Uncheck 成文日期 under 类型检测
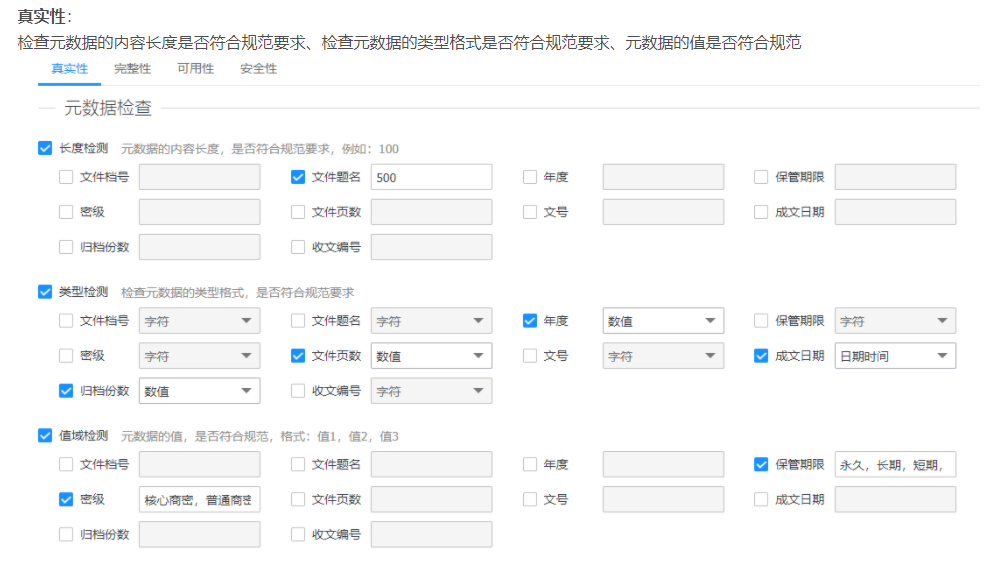The image size is (985, 570). 761,356
